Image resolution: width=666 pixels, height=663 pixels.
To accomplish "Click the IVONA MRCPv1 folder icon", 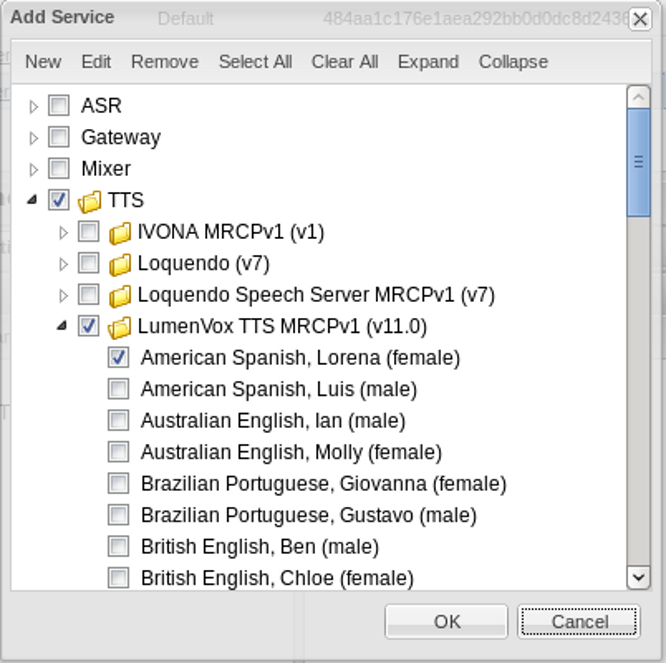I will [120, 232].
